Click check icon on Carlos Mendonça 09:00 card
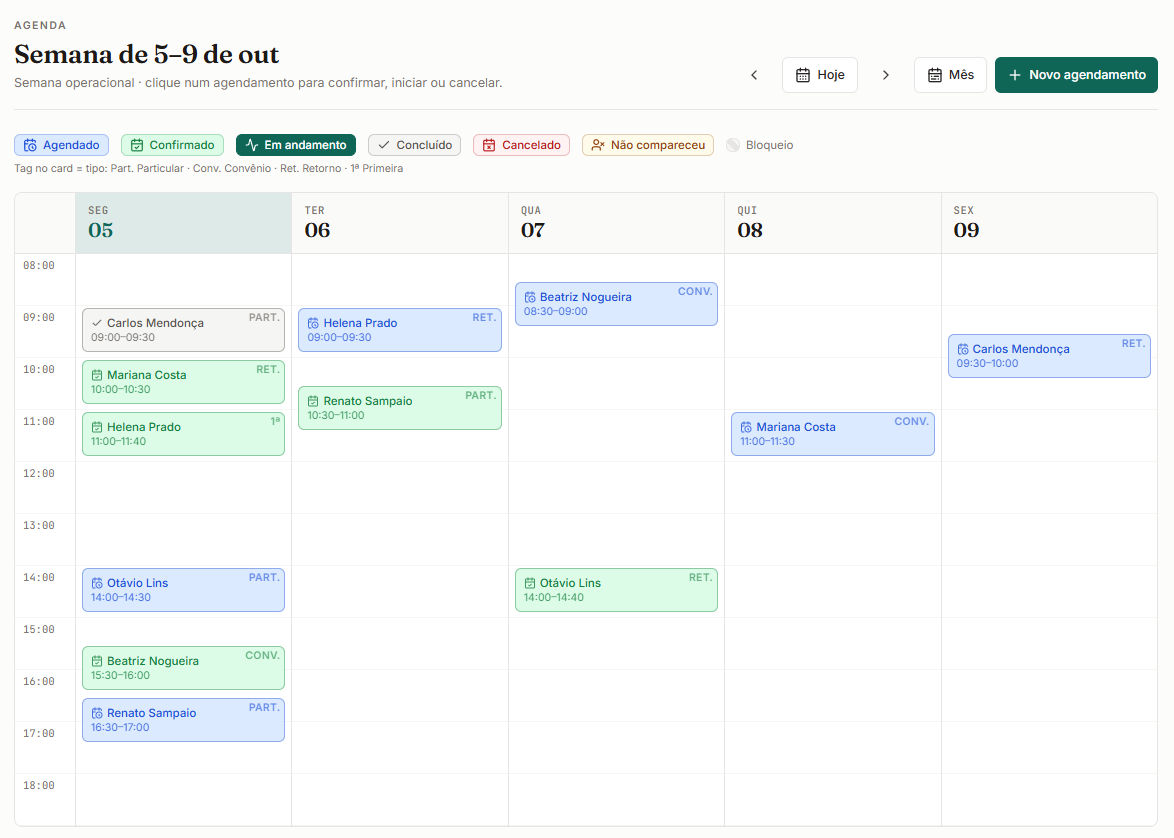Image resolution: width=1174 pixels, height=838 pixels. coord(97,324)
